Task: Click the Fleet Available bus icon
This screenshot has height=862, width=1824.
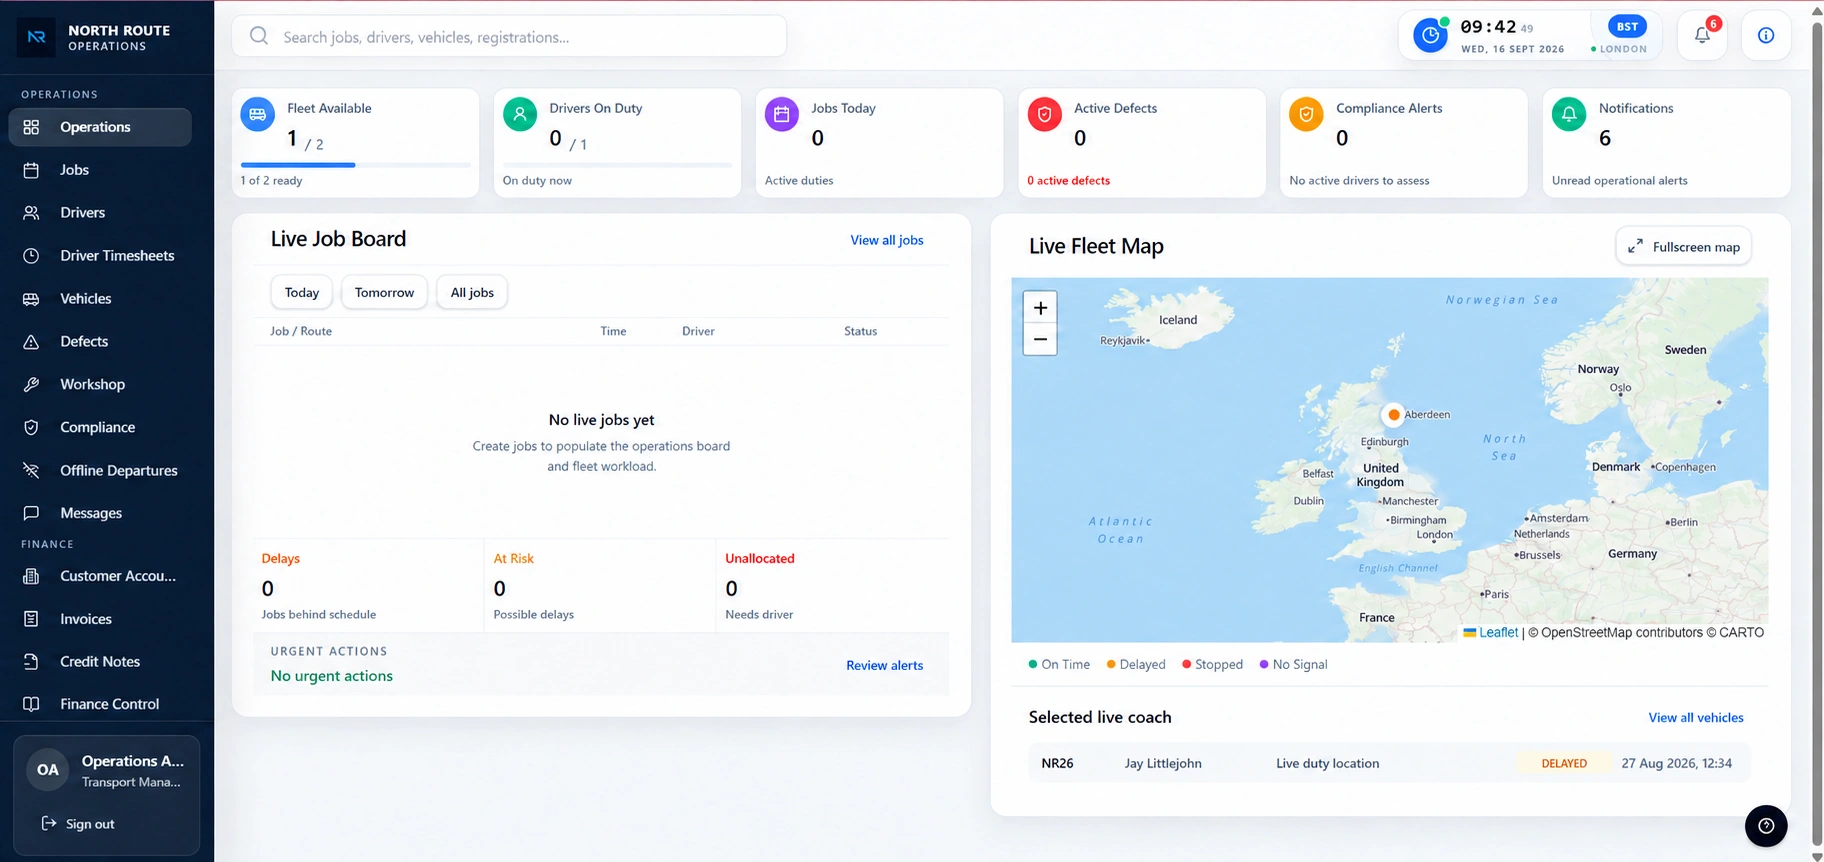Action: click(x=258, y=115)
